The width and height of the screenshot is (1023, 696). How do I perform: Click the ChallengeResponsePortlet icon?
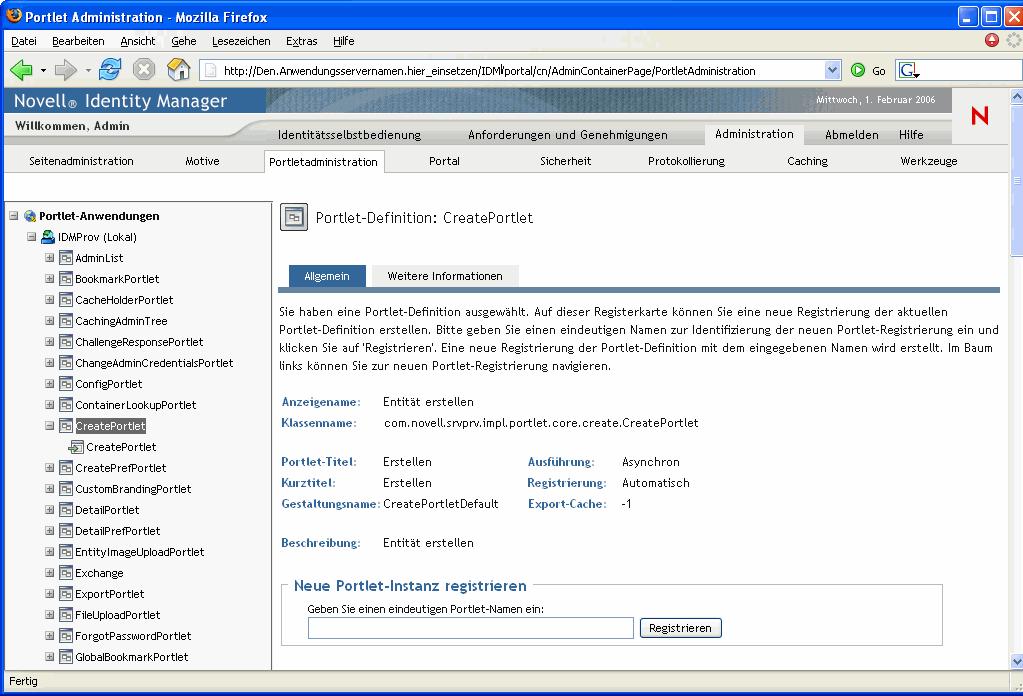tap(65, 342)
